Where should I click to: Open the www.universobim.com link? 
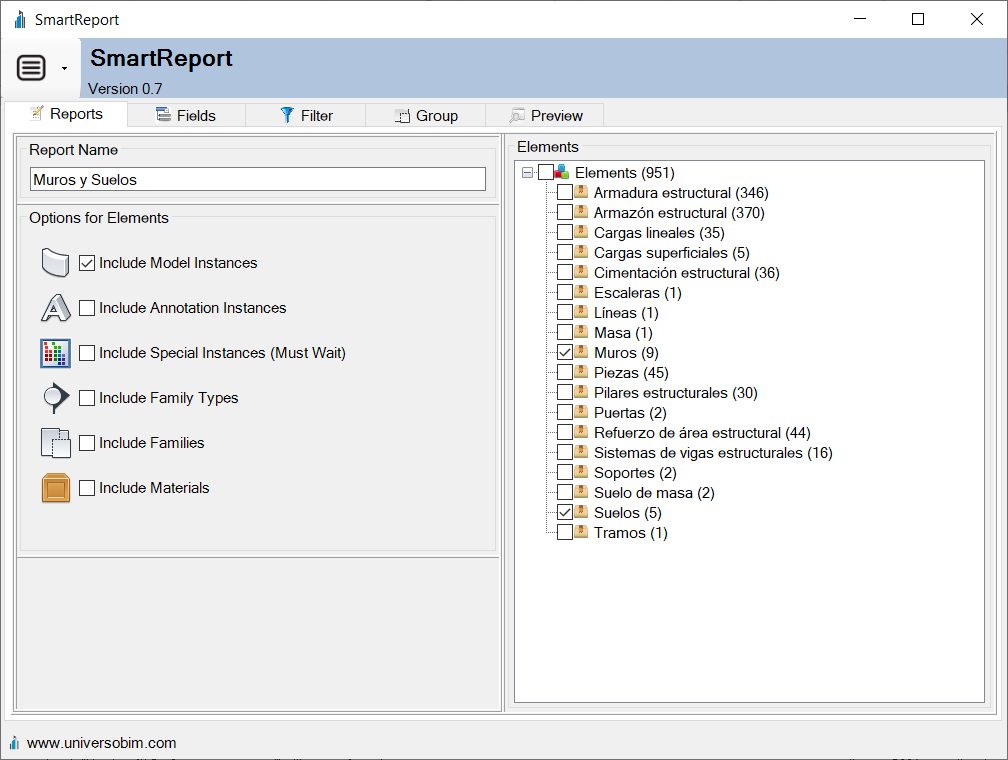[102, 743]
